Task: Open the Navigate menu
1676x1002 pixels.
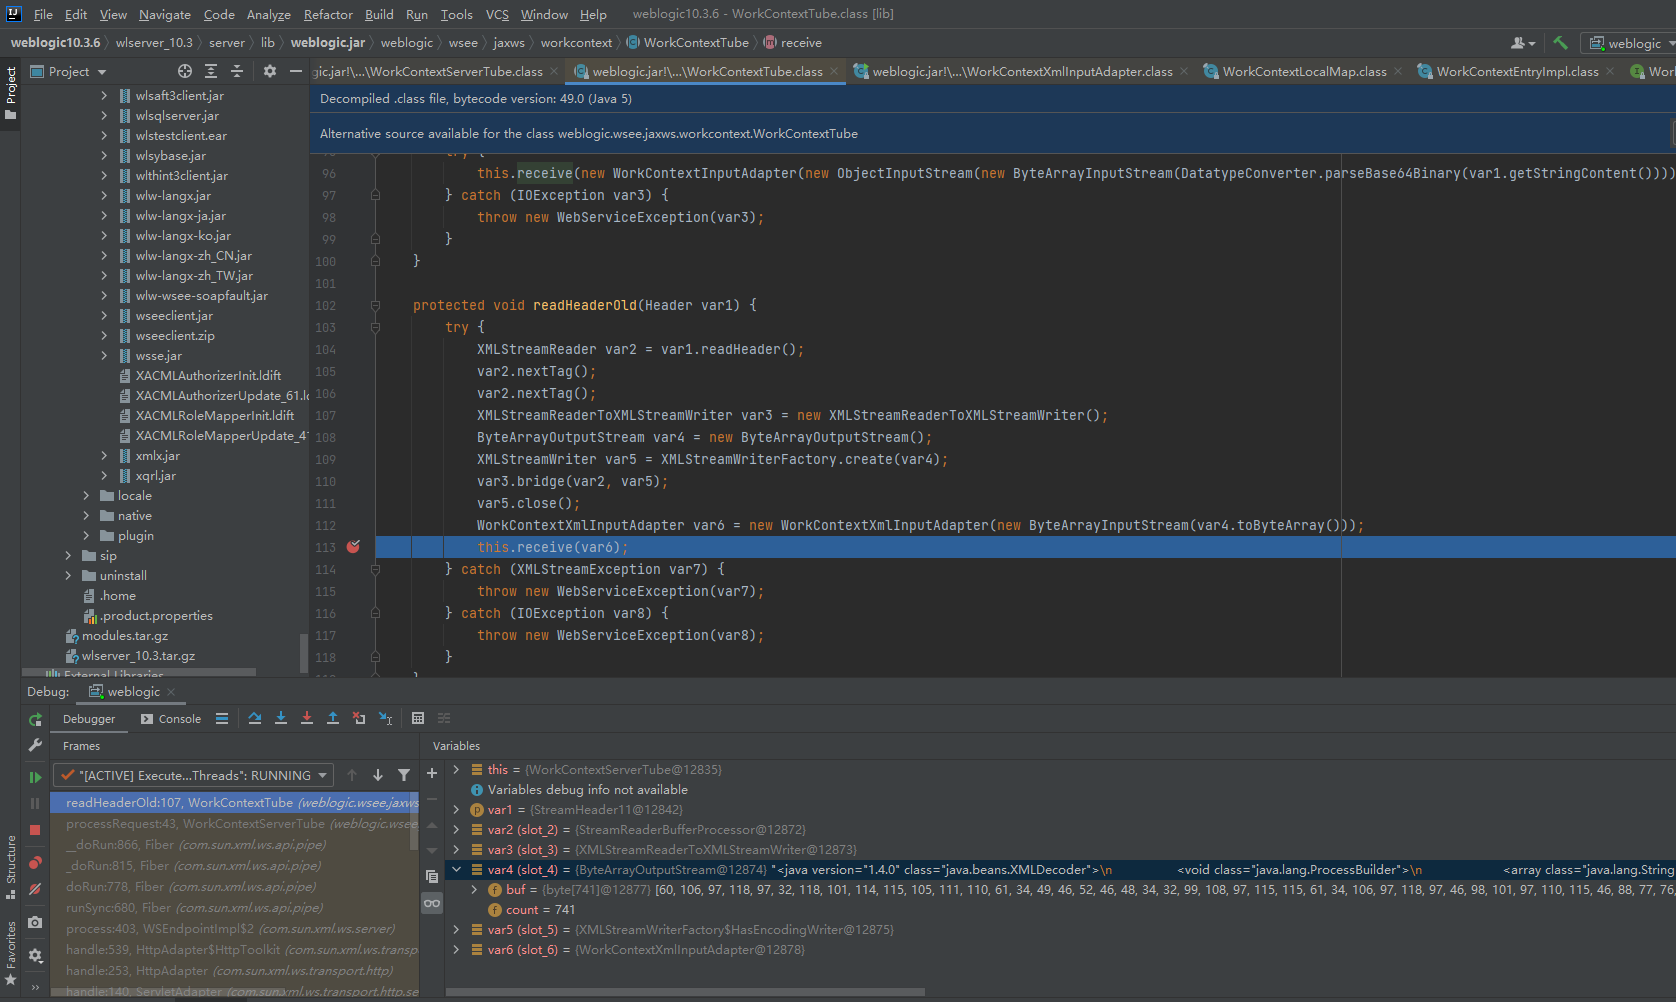Action: point(164,14)
